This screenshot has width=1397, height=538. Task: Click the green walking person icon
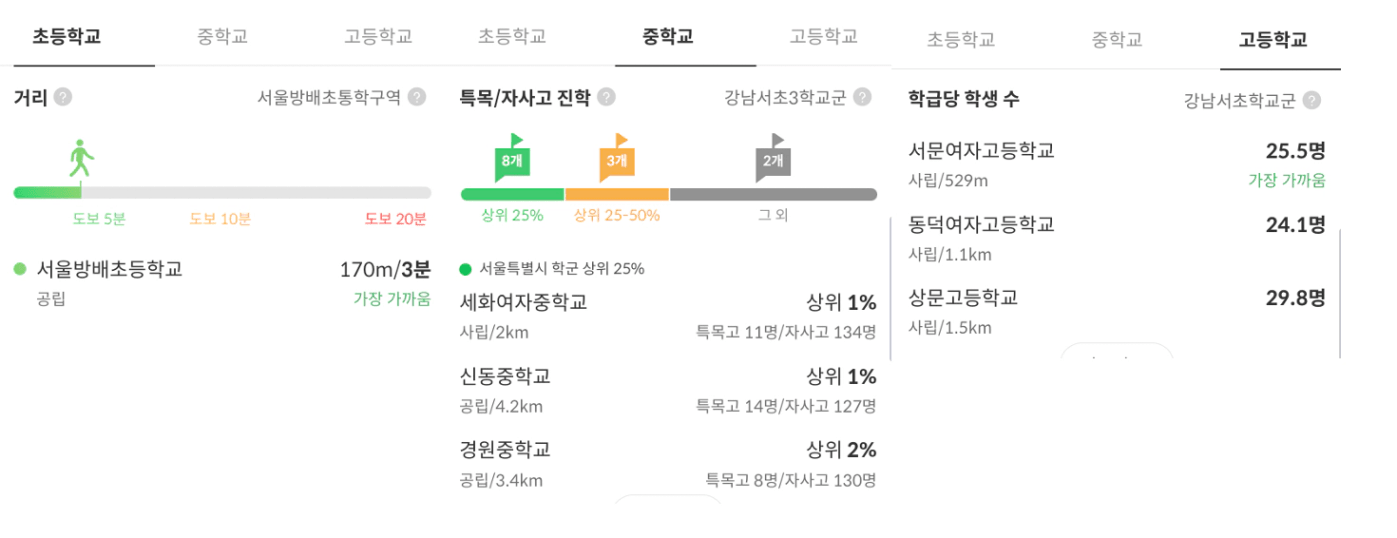pyautogui.click(x=81, y=159)
